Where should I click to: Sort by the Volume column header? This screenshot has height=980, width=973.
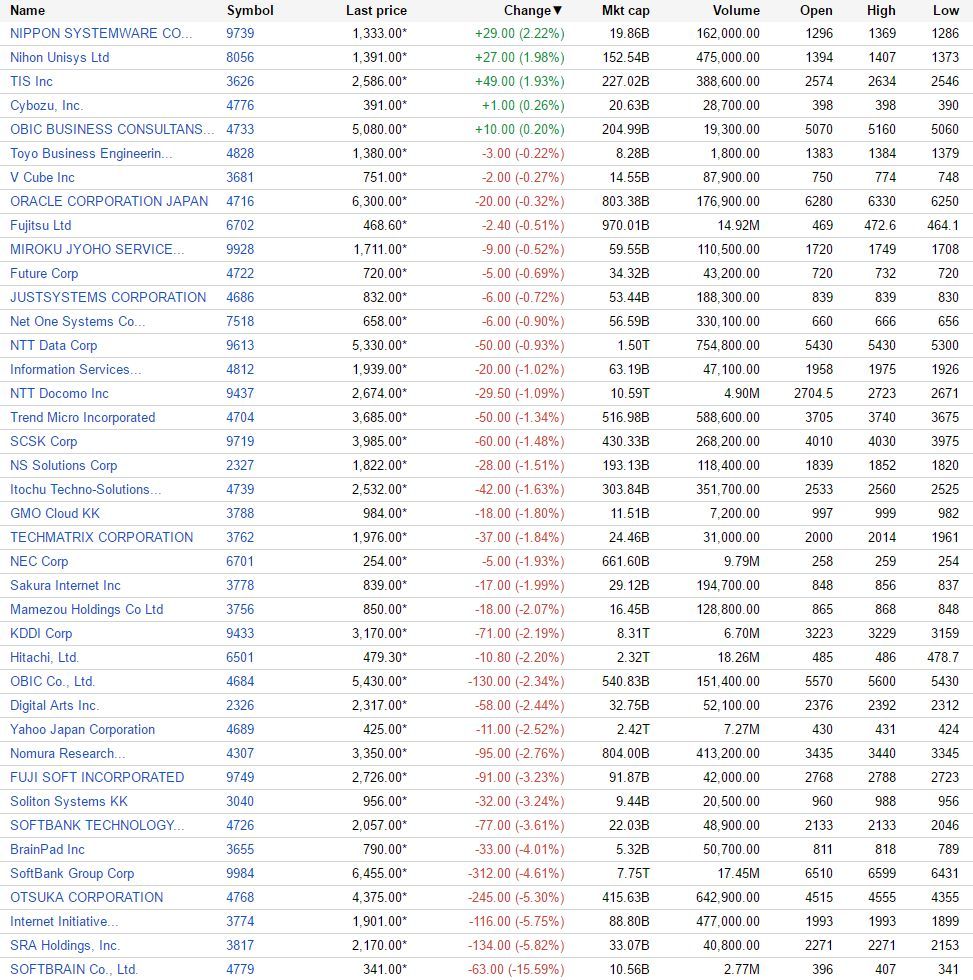(736, 11)
